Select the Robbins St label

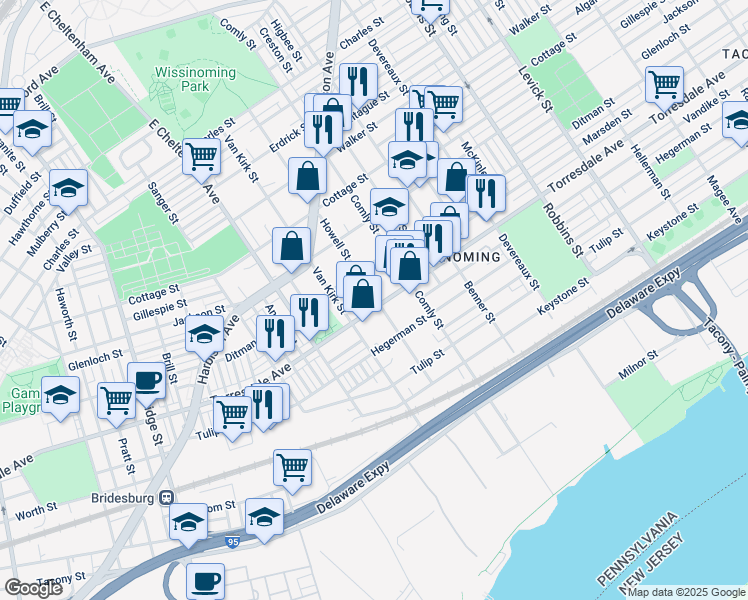[563, 230]
